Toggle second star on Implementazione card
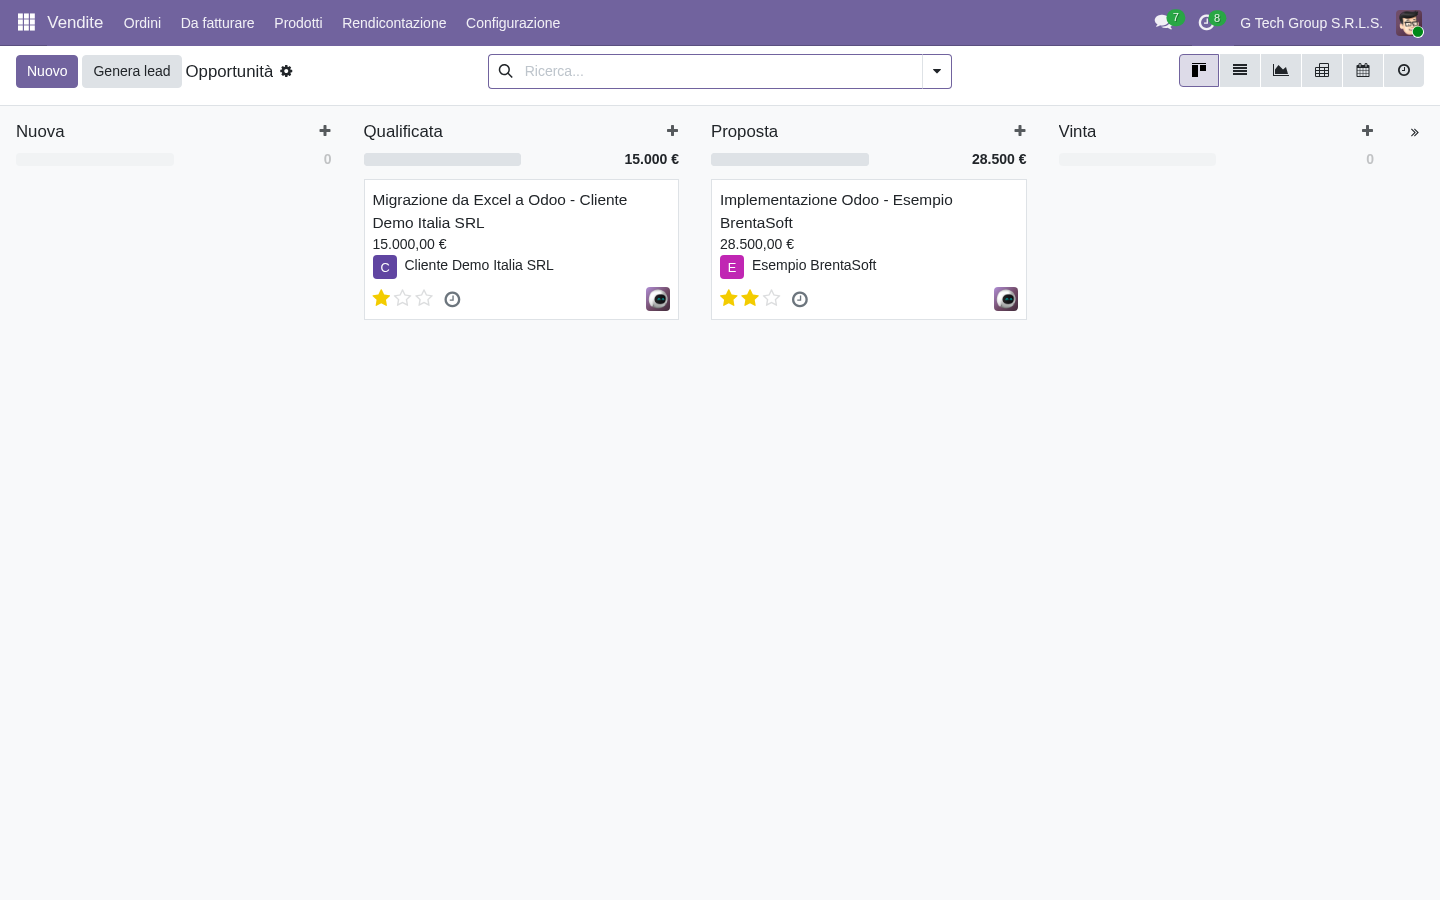Screen dimensions: 1440x900 click(750, 298)
